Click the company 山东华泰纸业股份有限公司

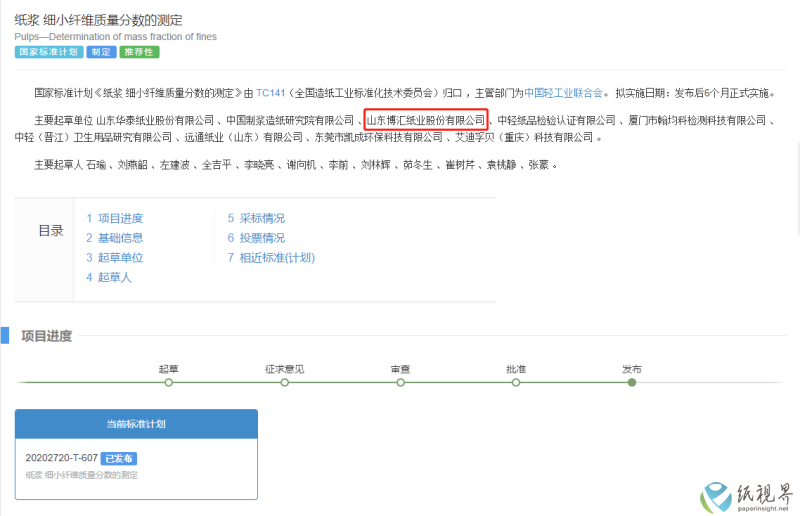(155, 120)
